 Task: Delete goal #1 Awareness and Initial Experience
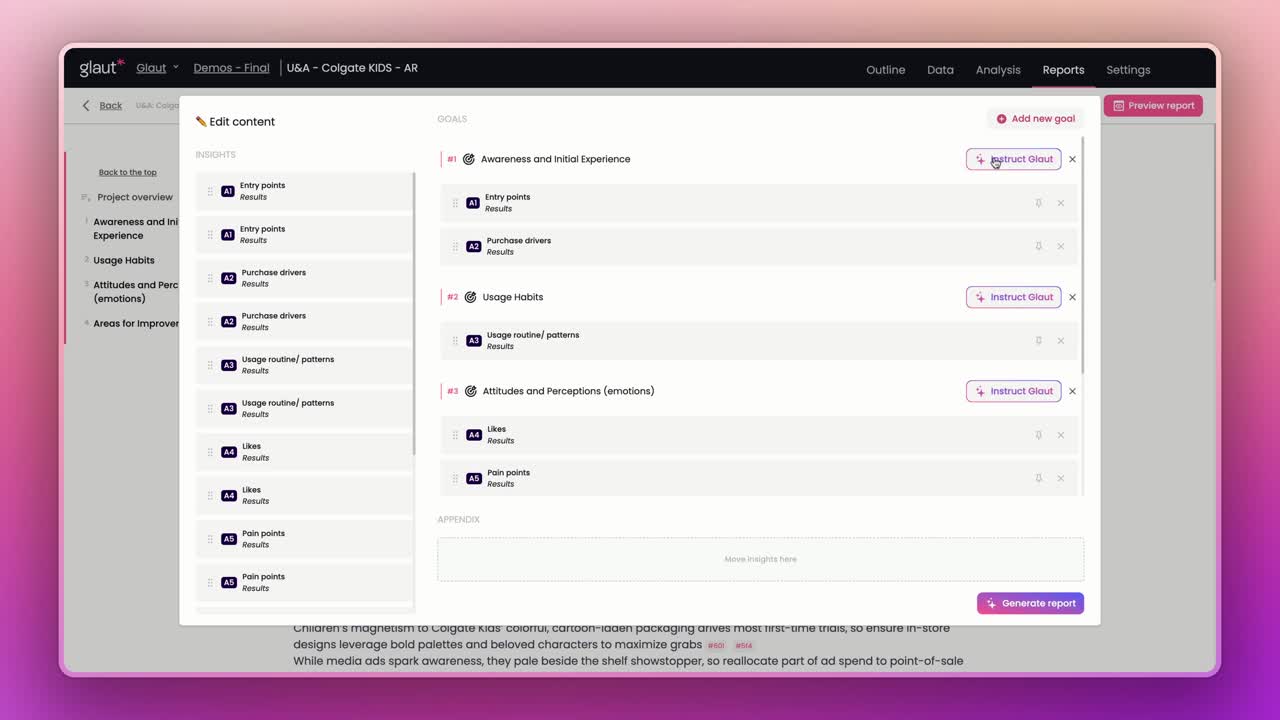coord(1073,159)
